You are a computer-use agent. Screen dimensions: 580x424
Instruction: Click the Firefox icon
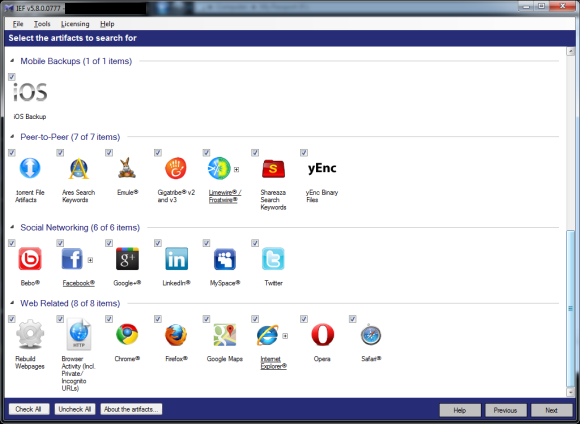click(176, 334)
